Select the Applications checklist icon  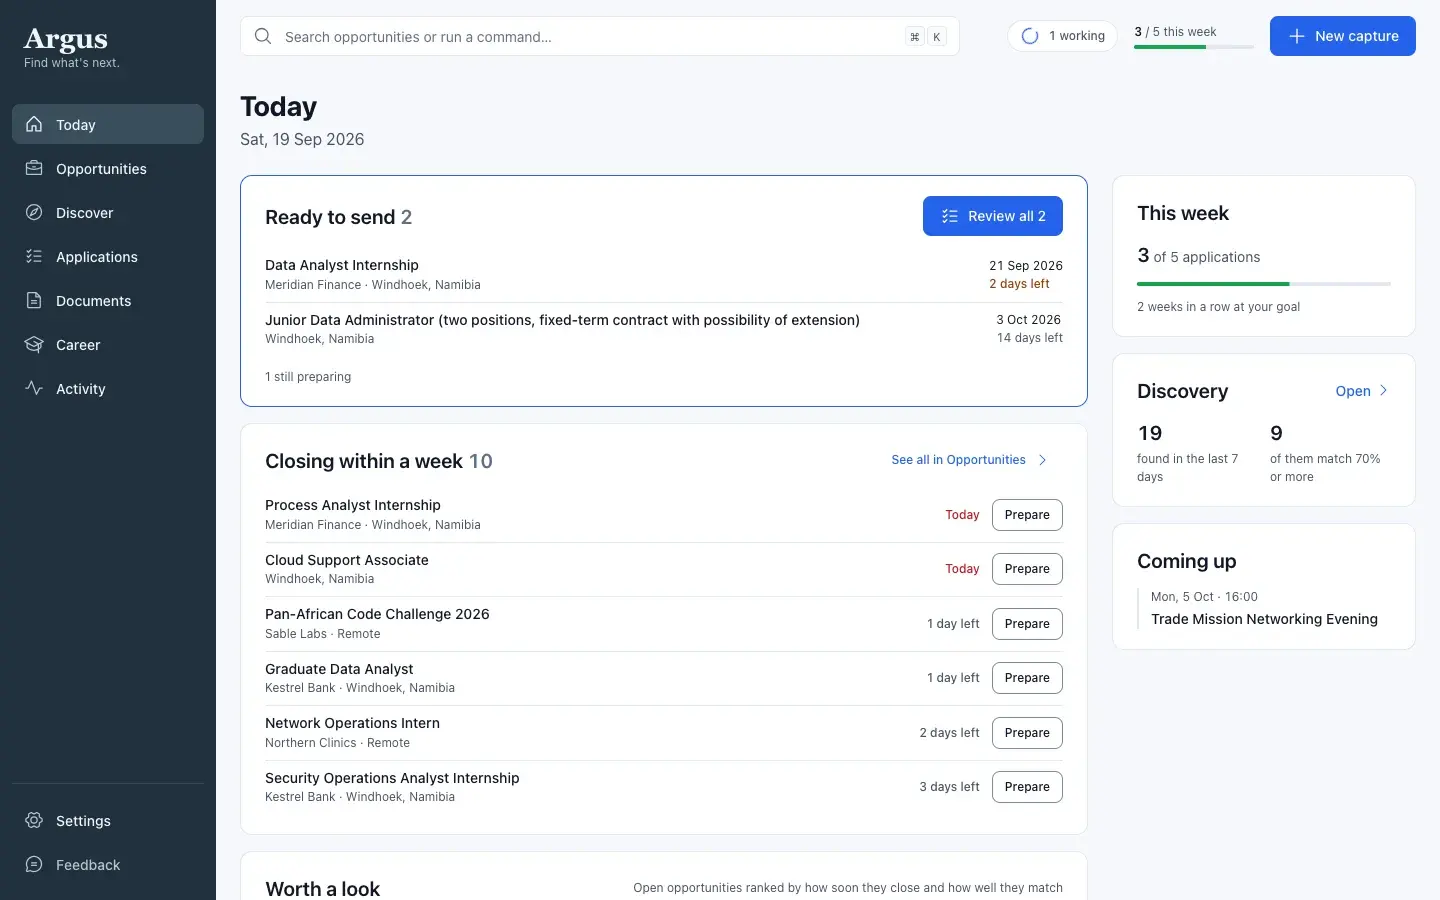[34, 256]
